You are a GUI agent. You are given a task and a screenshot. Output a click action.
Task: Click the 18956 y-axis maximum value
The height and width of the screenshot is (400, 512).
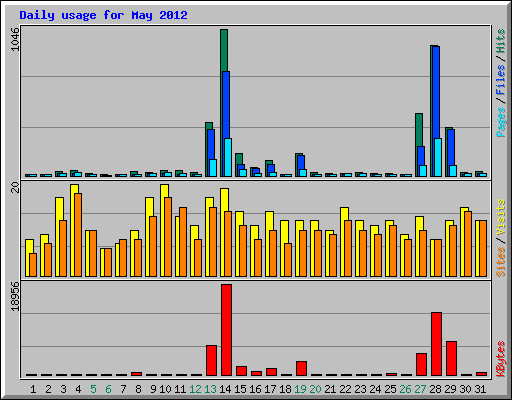tap(15, 296)
